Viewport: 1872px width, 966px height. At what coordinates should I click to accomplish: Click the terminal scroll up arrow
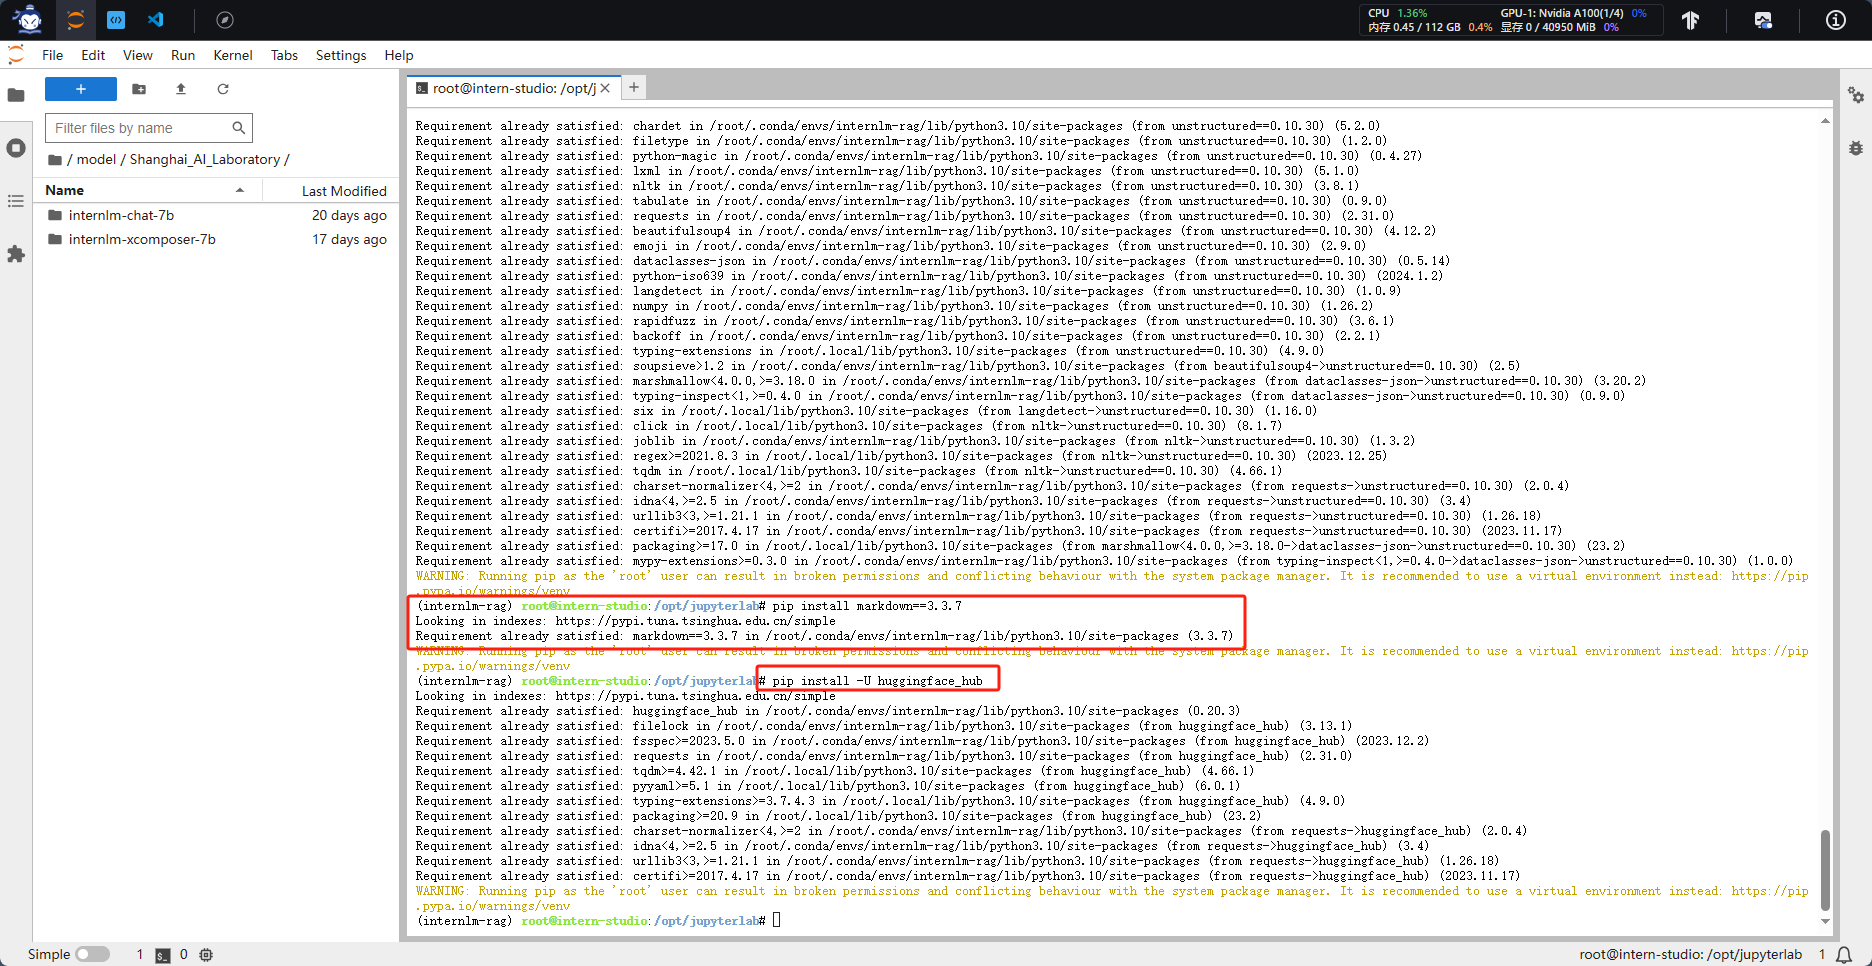point(1825,121)
